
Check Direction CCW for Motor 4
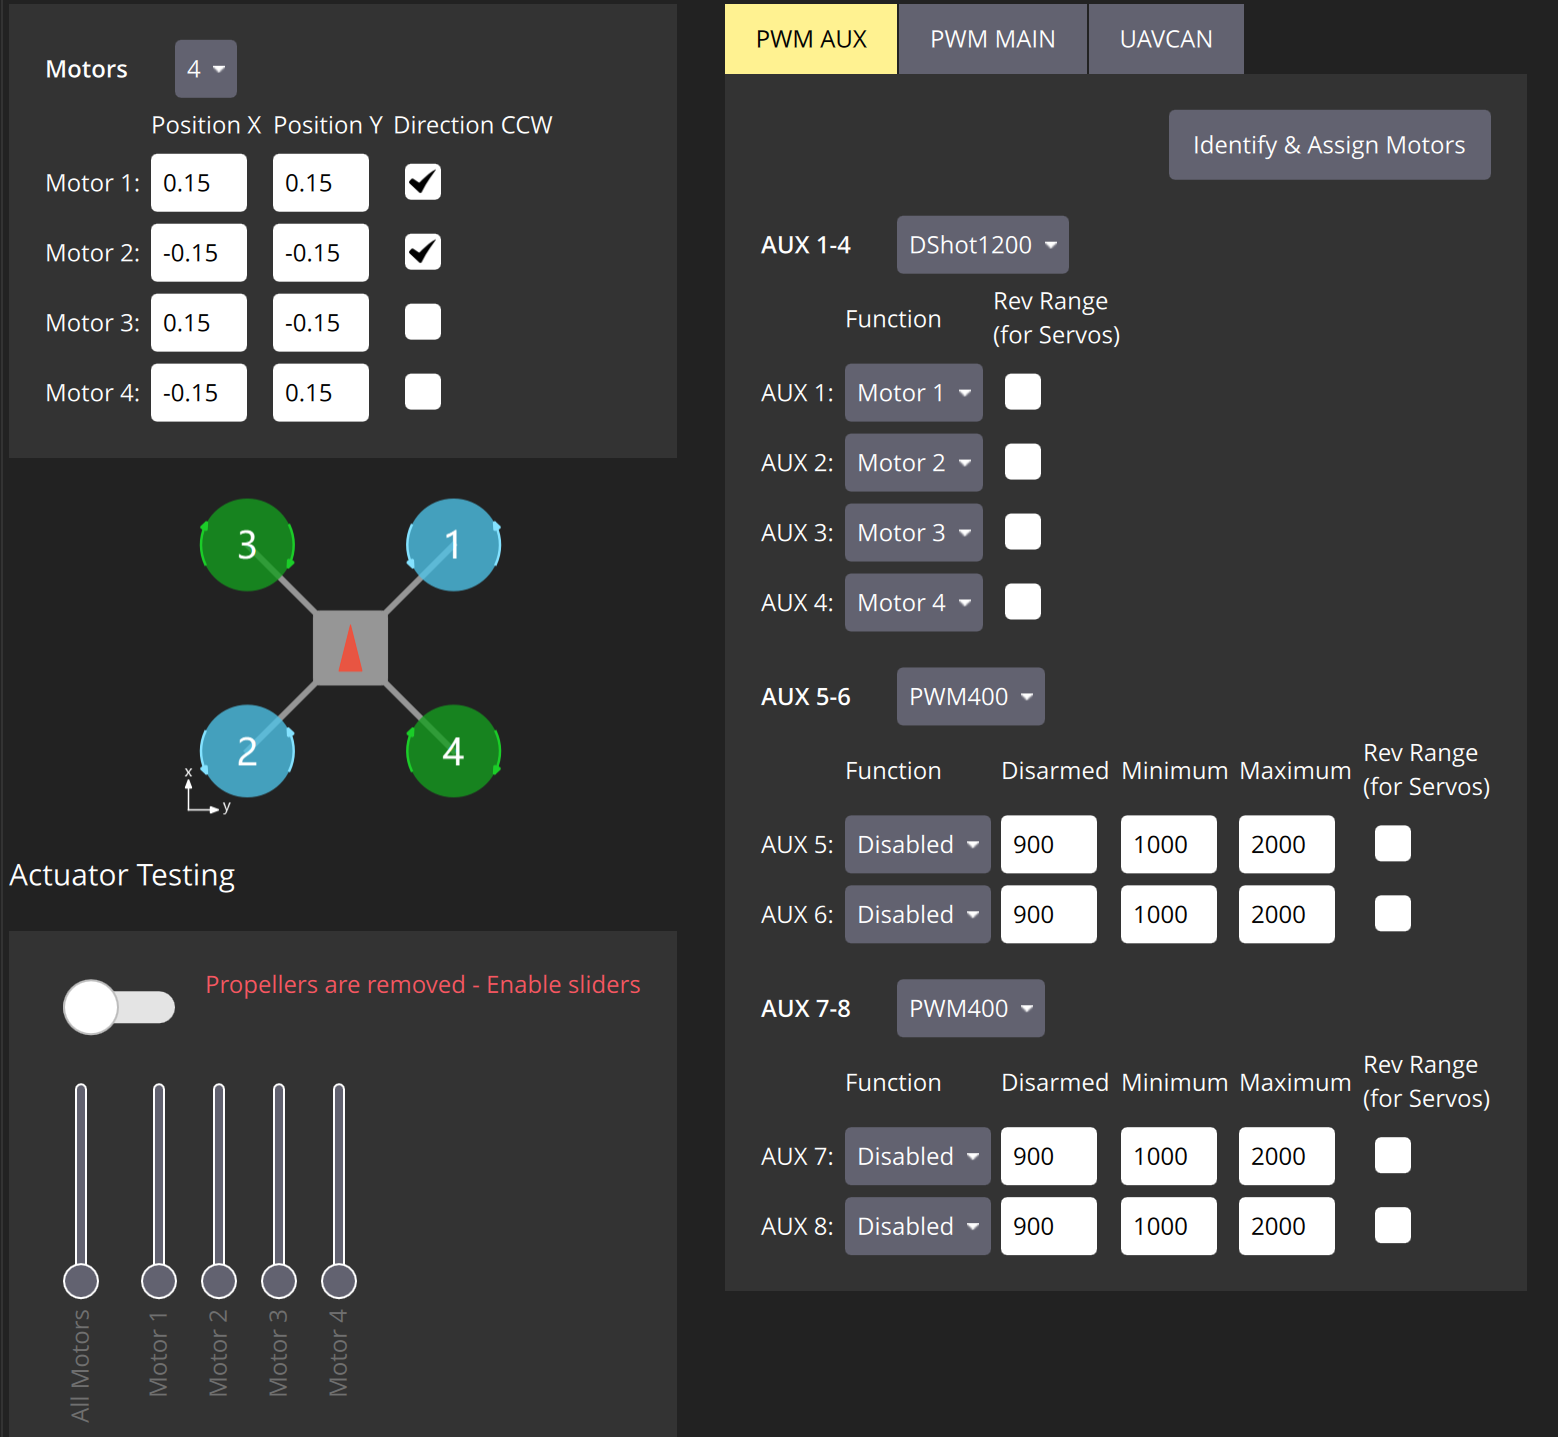(423, 392)
